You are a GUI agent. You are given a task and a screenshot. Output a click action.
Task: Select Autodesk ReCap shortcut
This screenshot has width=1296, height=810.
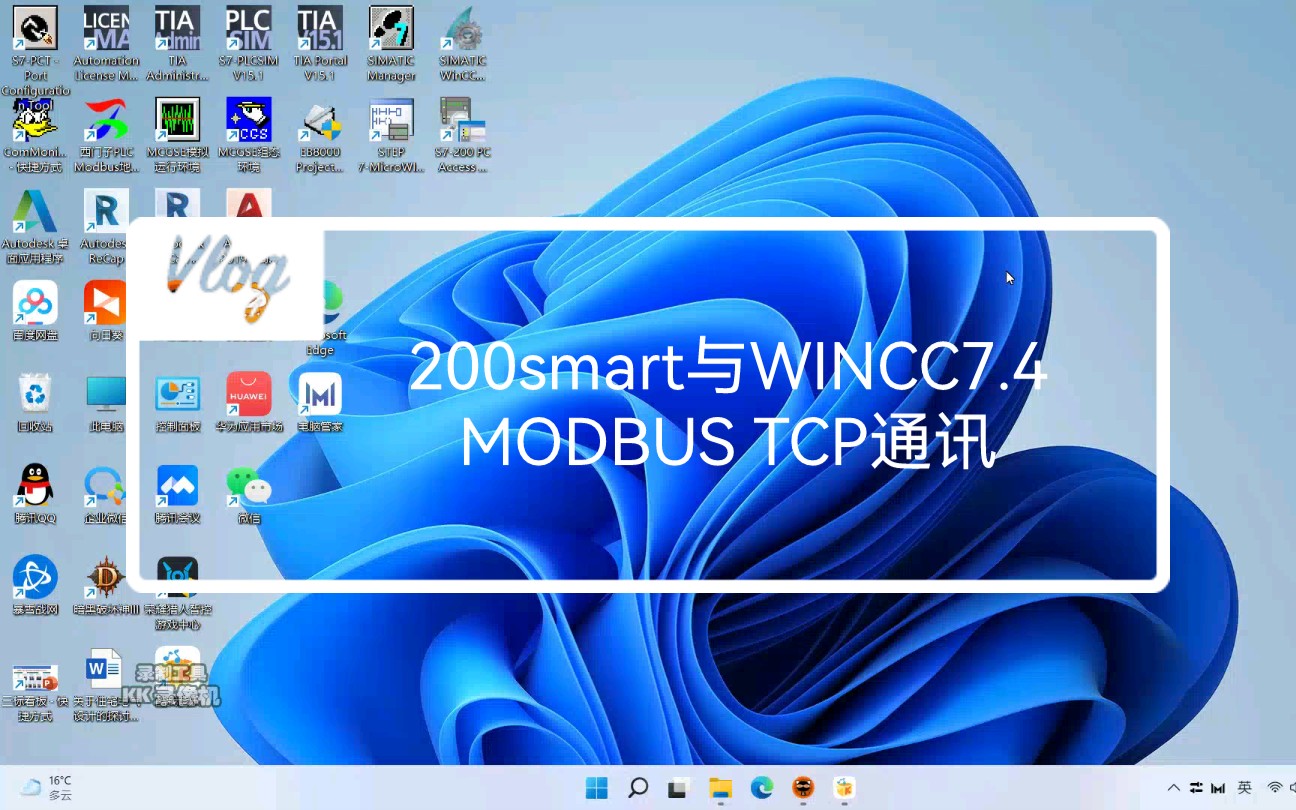pos(106,212)
